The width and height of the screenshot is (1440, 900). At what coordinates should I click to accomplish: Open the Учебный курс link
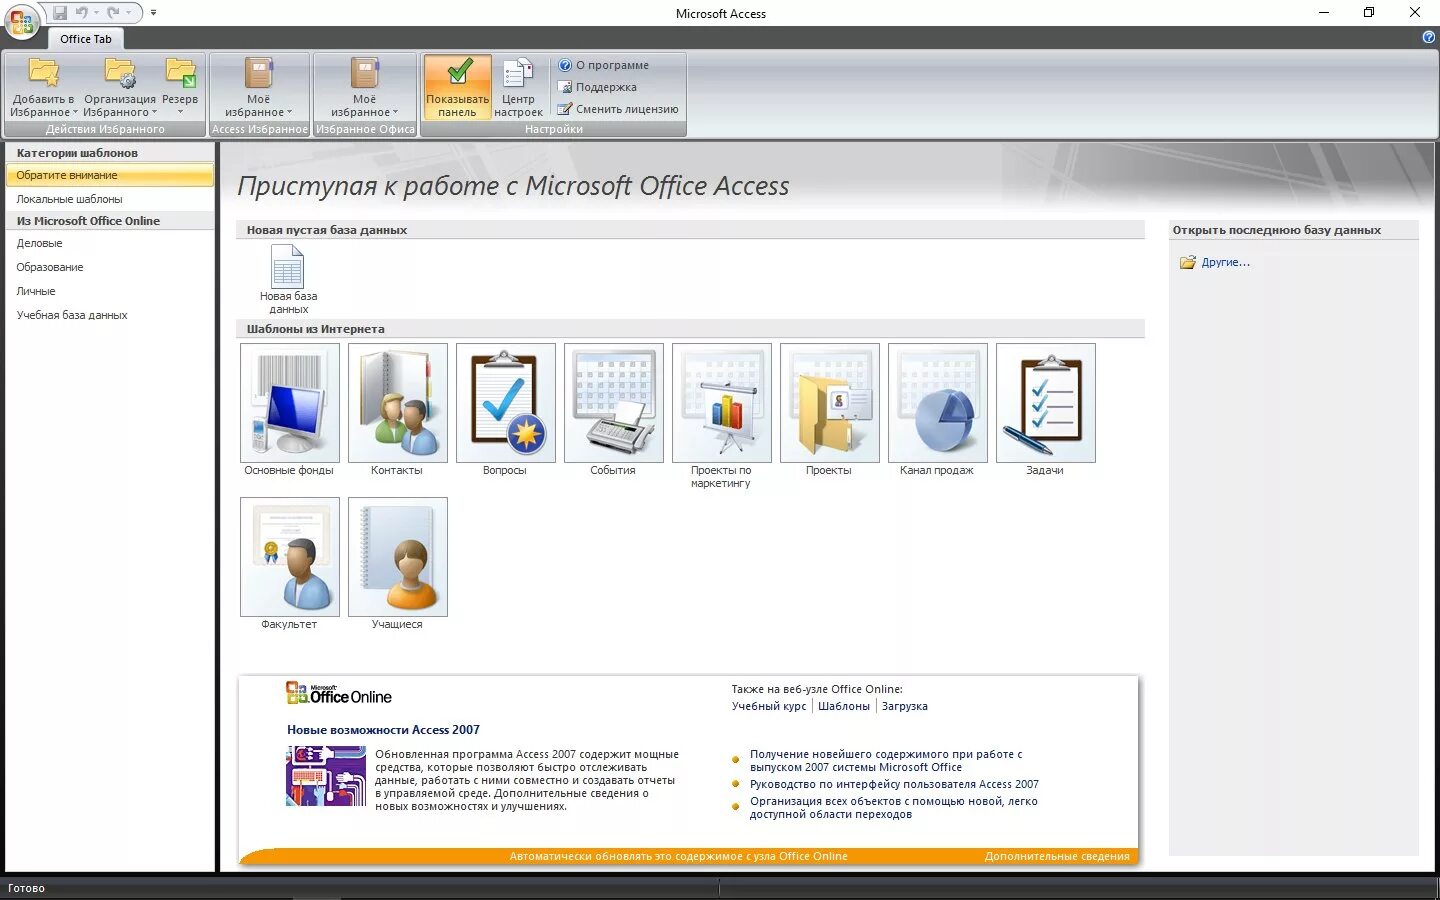tap(769, 706)
